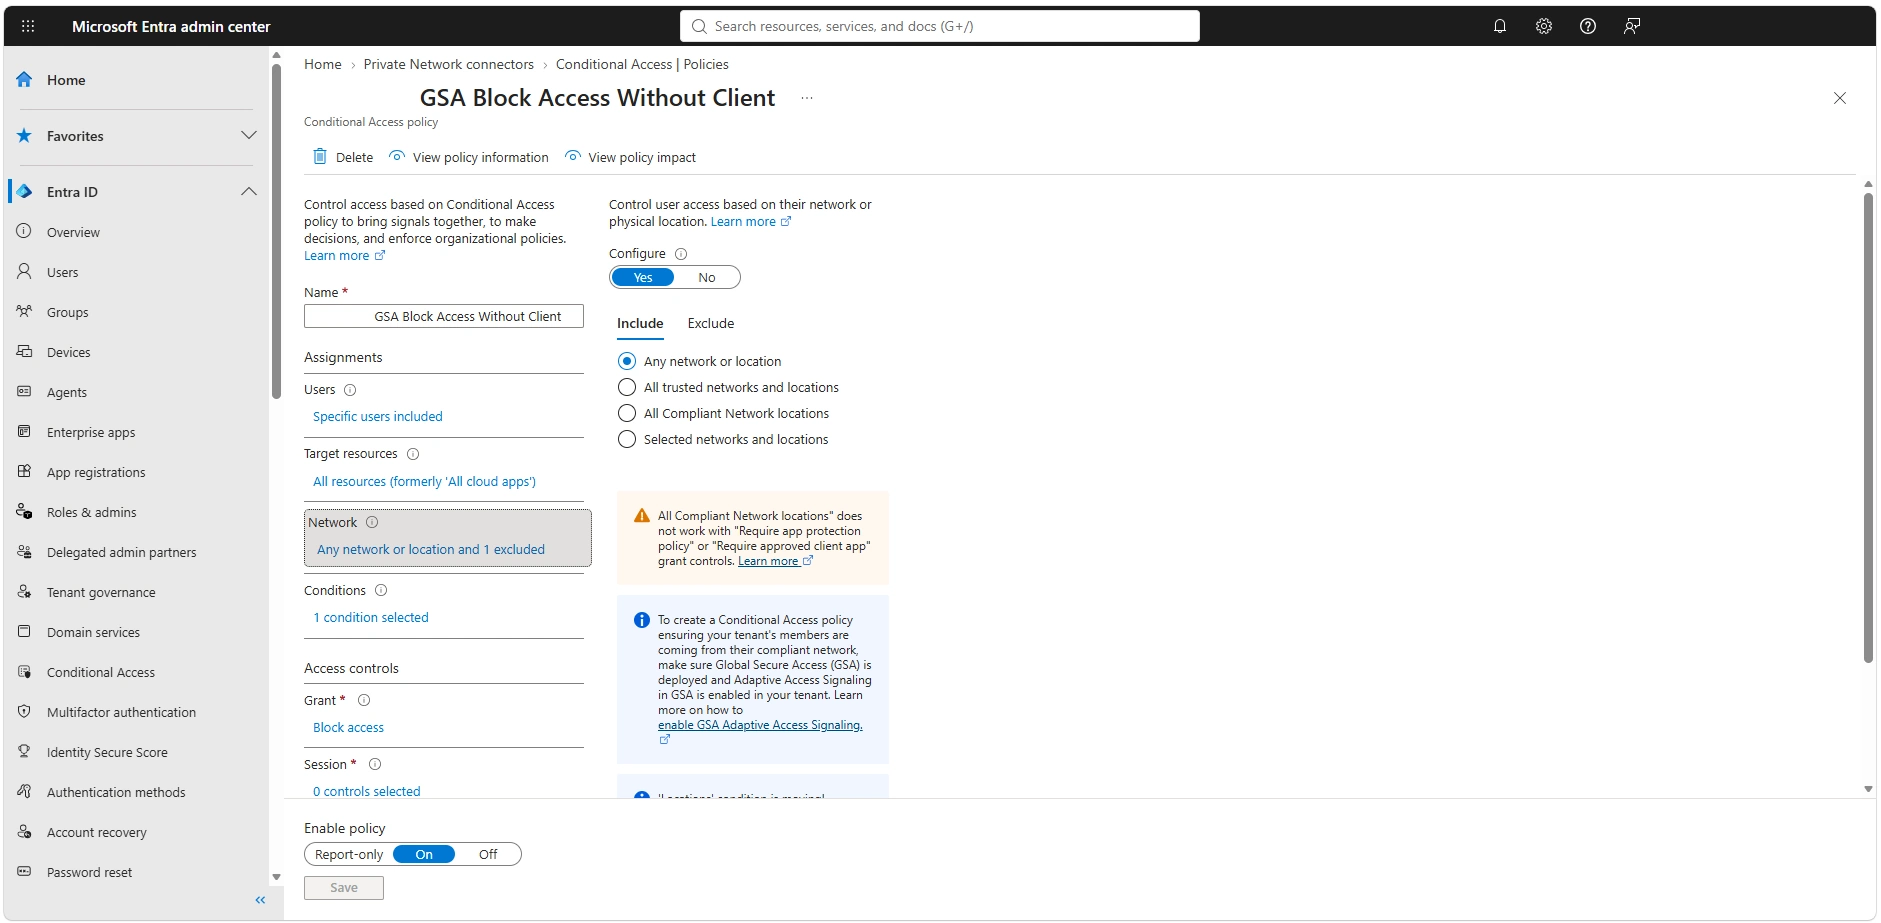The image size is (1881, 923).
Task: Open Specific users included link
Action: point(378,417)
